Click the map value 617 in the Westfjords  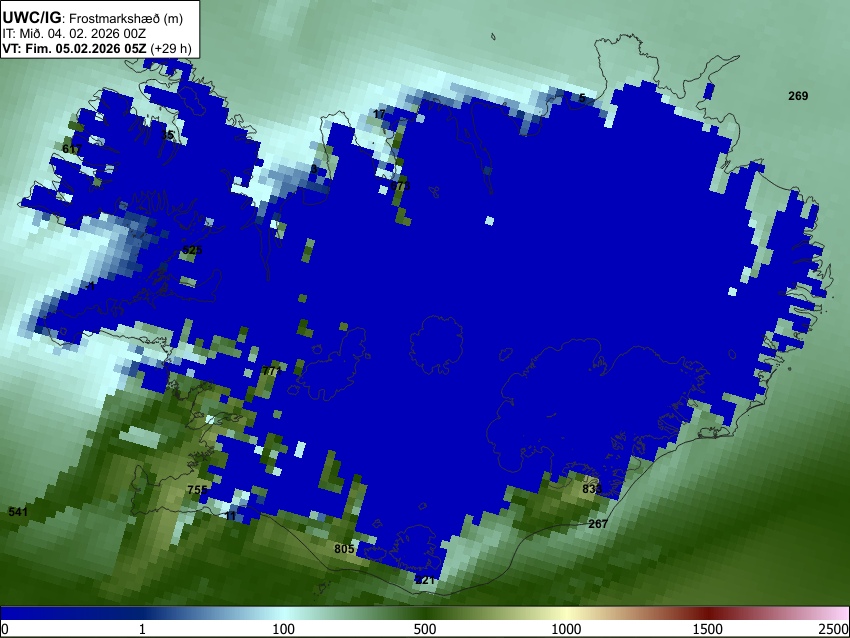click(72, 149)
